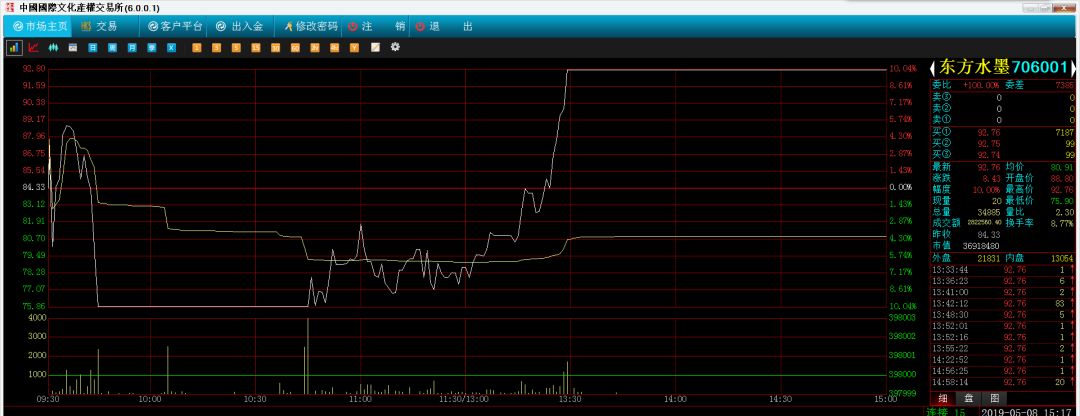This screenshot has height=416, width=1080.
Task: Open the drawing notepad icon beside the gear
Action: (375, 48)
